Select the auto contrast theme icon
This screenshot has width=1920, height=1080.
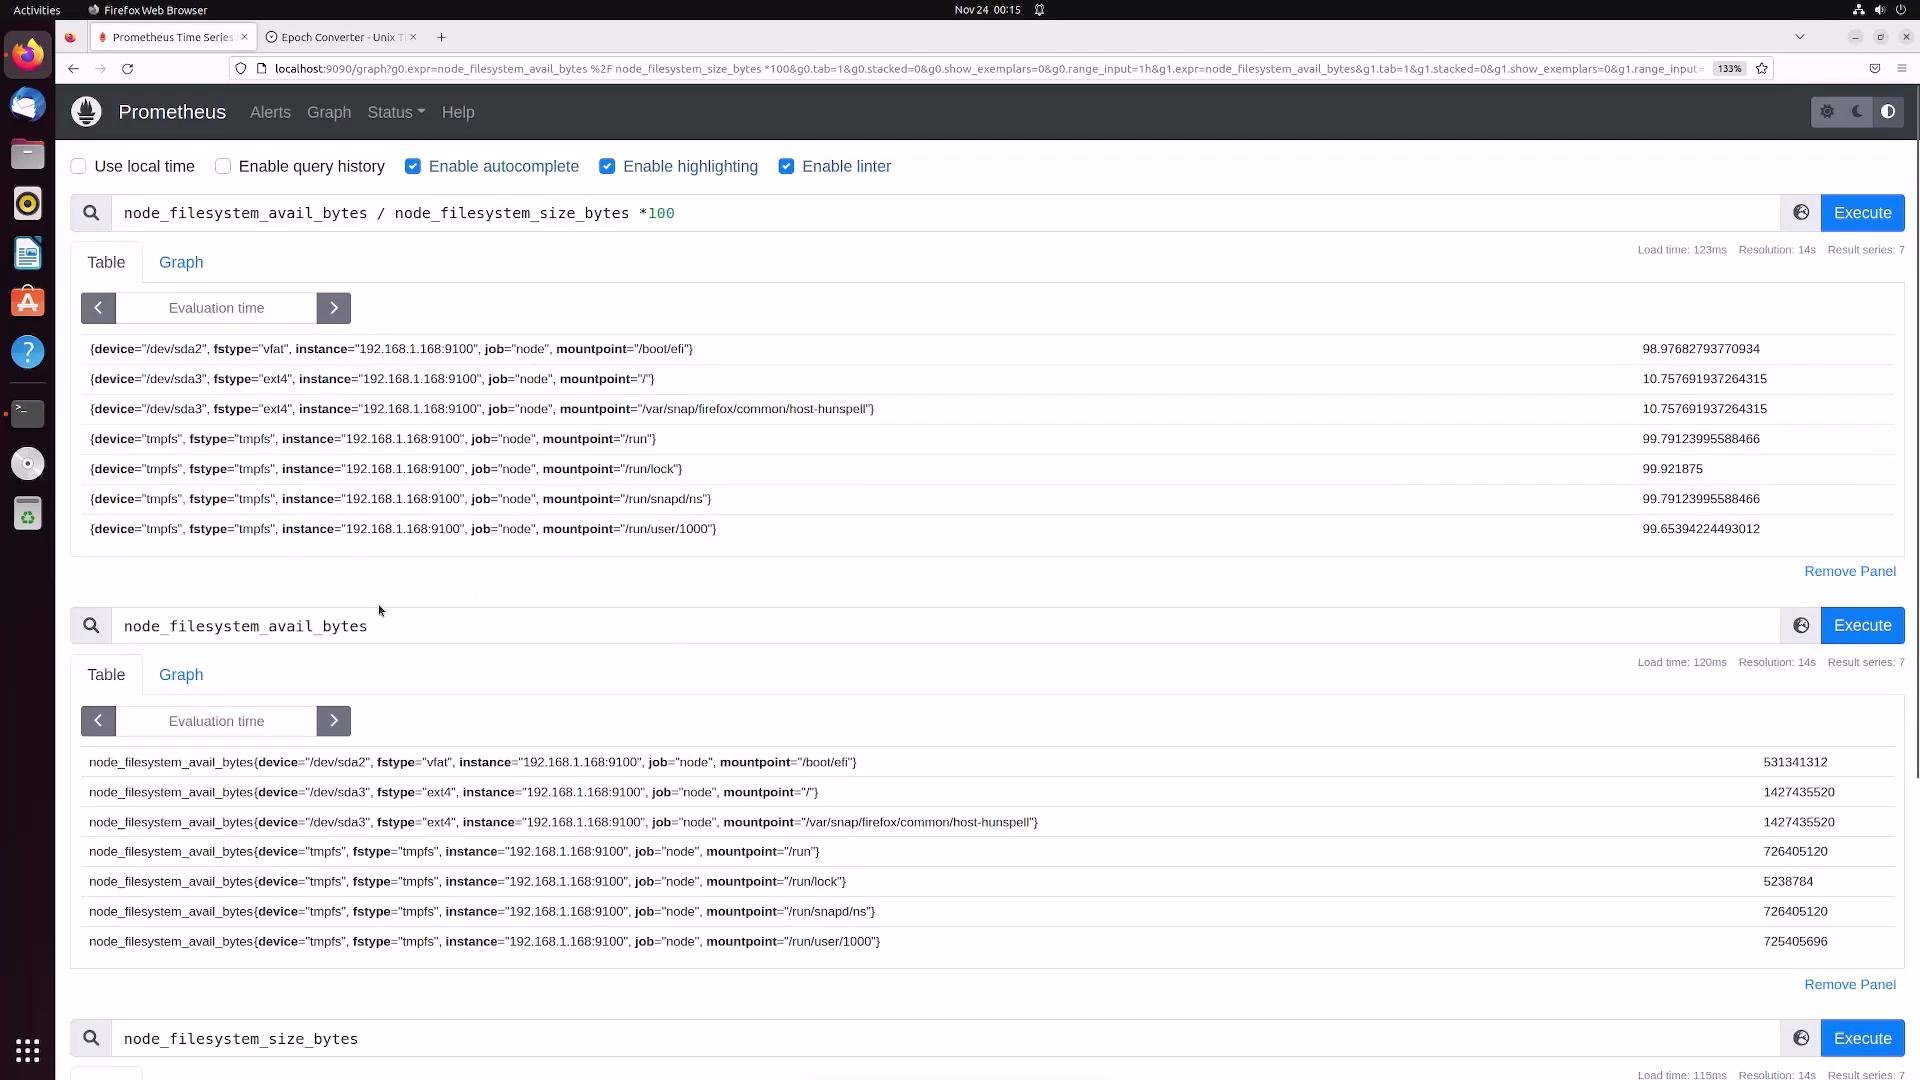(1888, 112)
